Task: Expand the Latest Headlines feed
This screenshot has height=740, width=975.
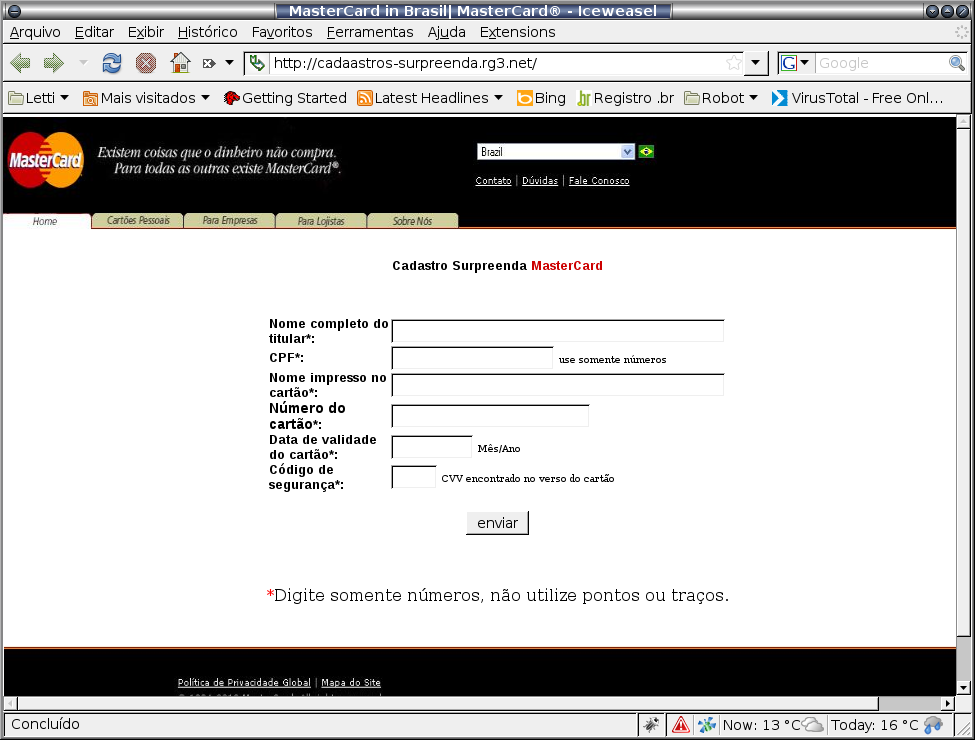Action: (430, 98)
